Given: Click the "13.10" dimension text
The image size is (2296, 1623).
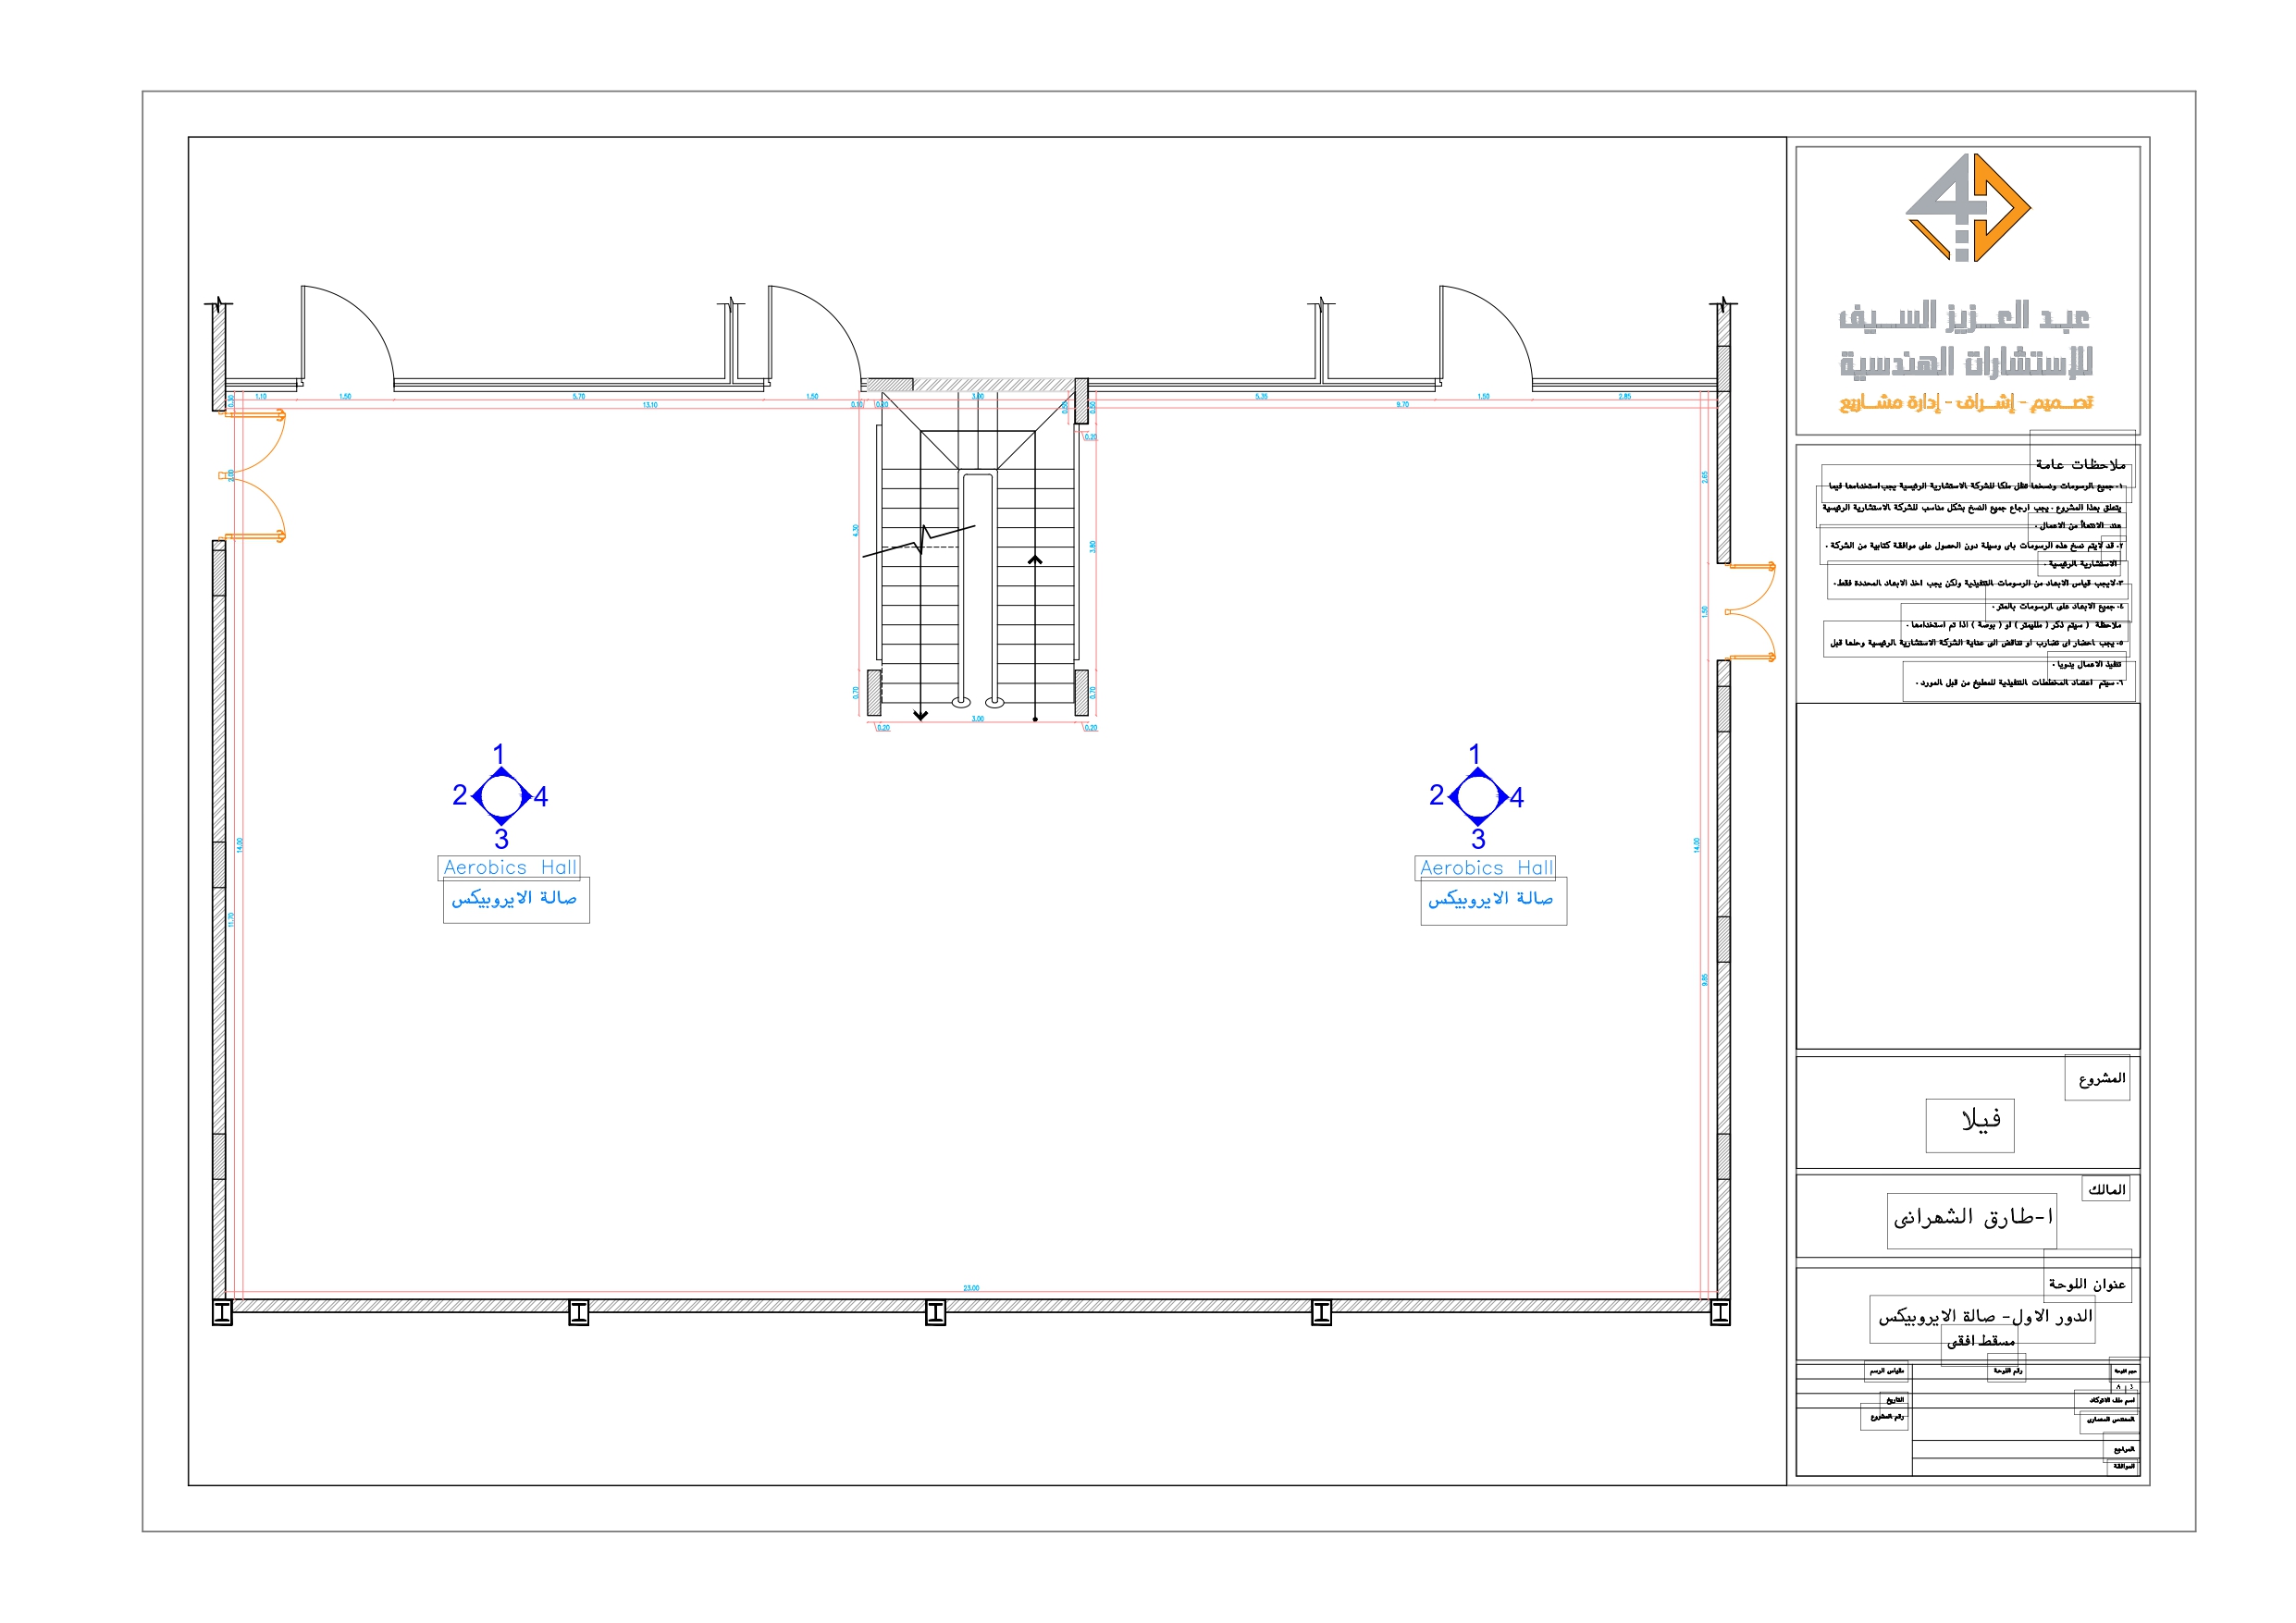Looking at the screenshot, I should pyautogui.click(x=650, y=405).
